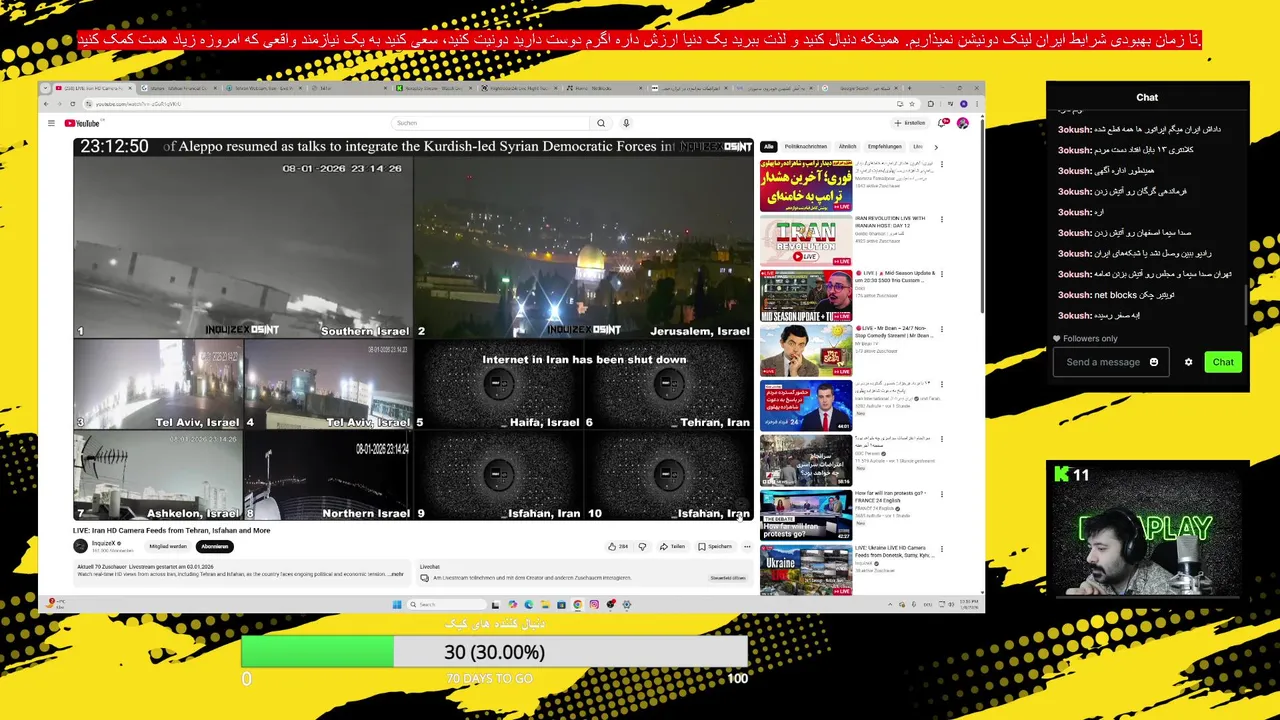
Task: Click the YouTube page vertical scrollbar
Action: pyautogui.click(x=981, y=215)
